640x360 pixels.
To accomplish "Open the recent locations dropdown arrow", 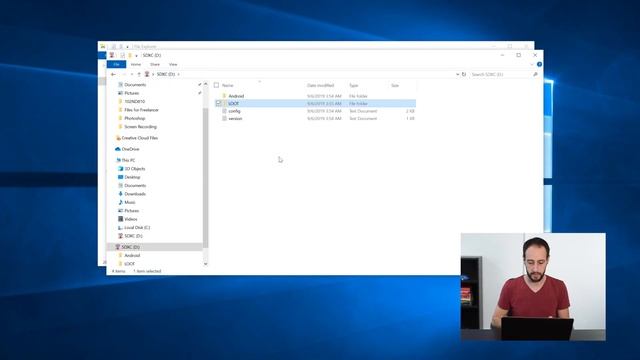I will [131, 74].
